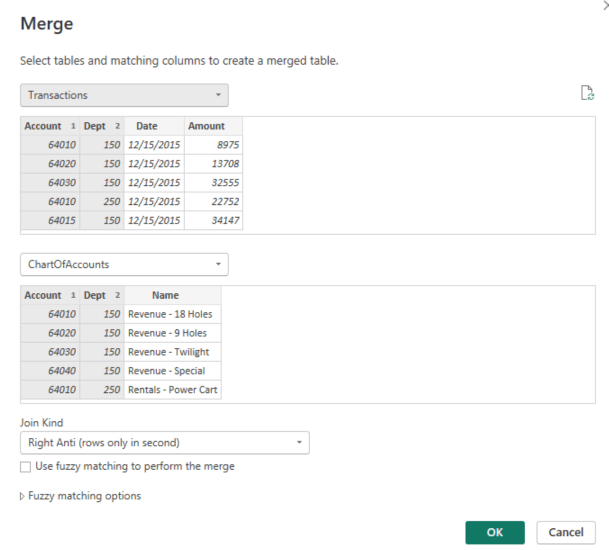Click the Revenue - Twilight name cell

[x=168, y=352]
